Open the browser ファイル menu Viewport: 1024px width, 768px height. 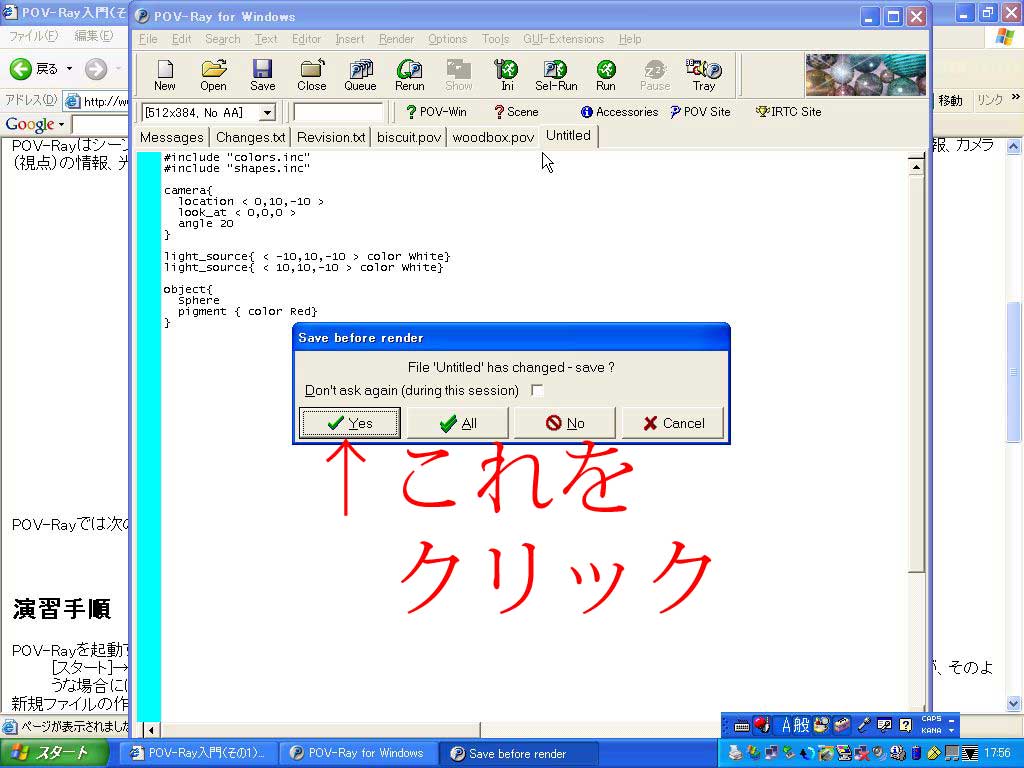(33, 35)
